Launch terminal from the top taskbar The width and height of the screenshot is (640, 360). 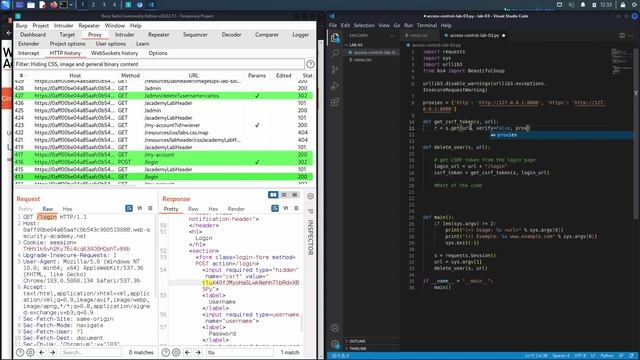pos(64,5)
